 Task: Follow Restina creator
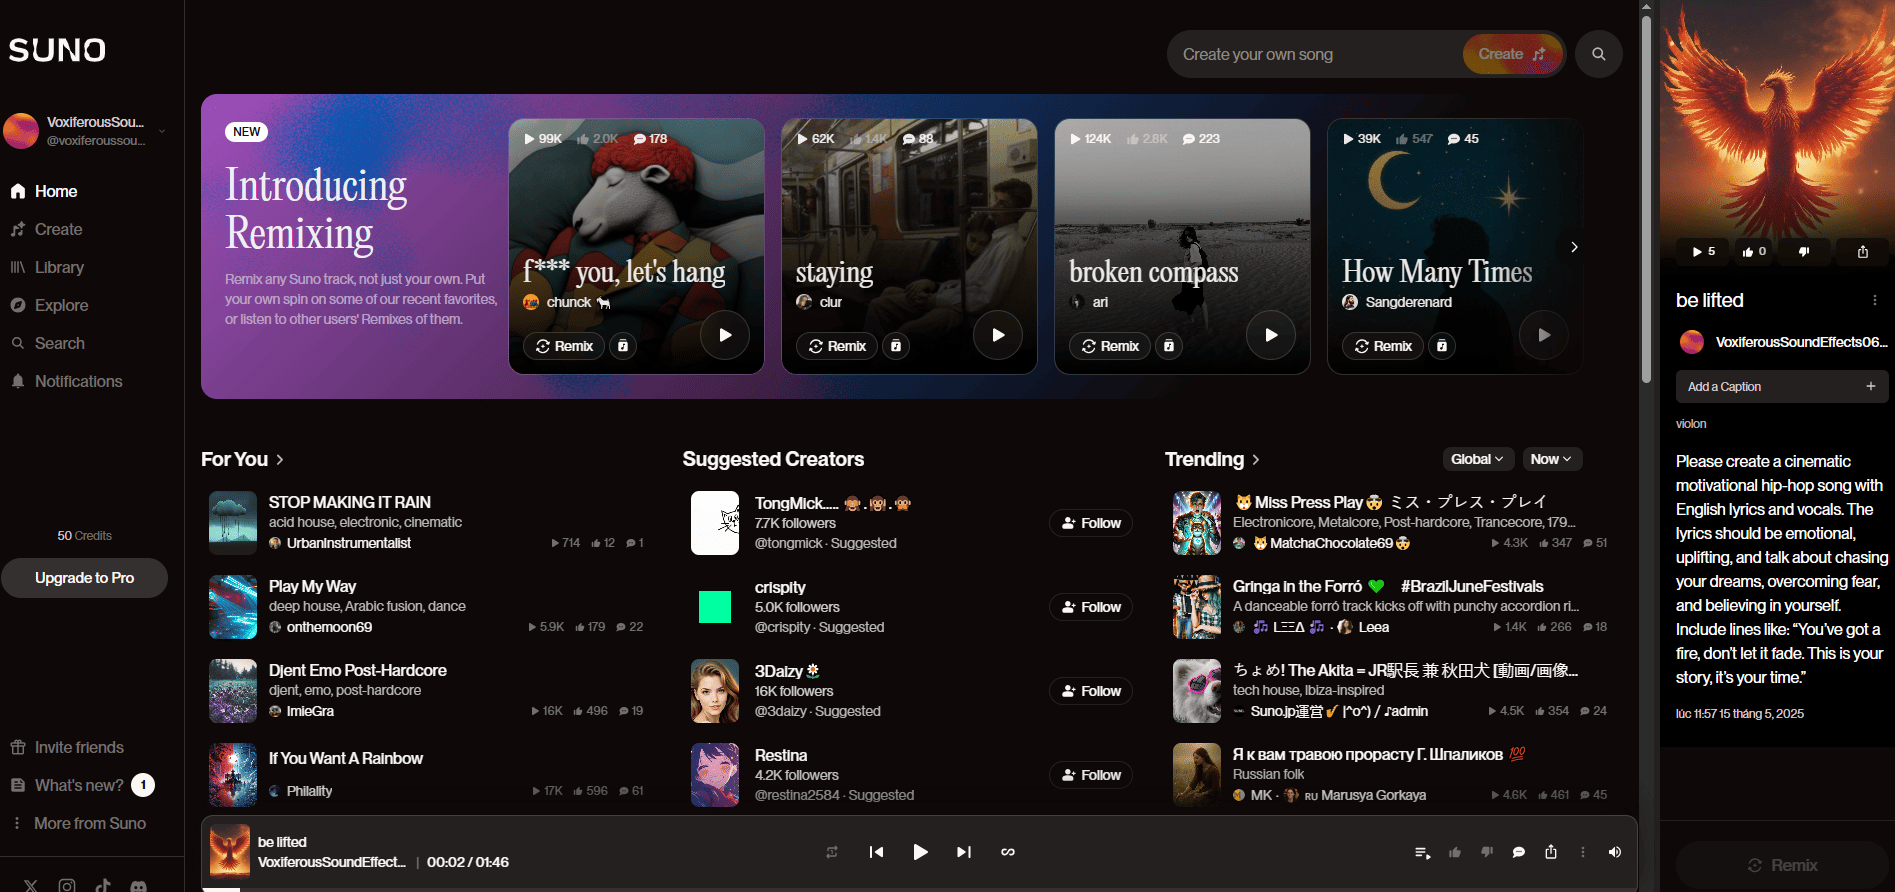tap(1091, 775)
